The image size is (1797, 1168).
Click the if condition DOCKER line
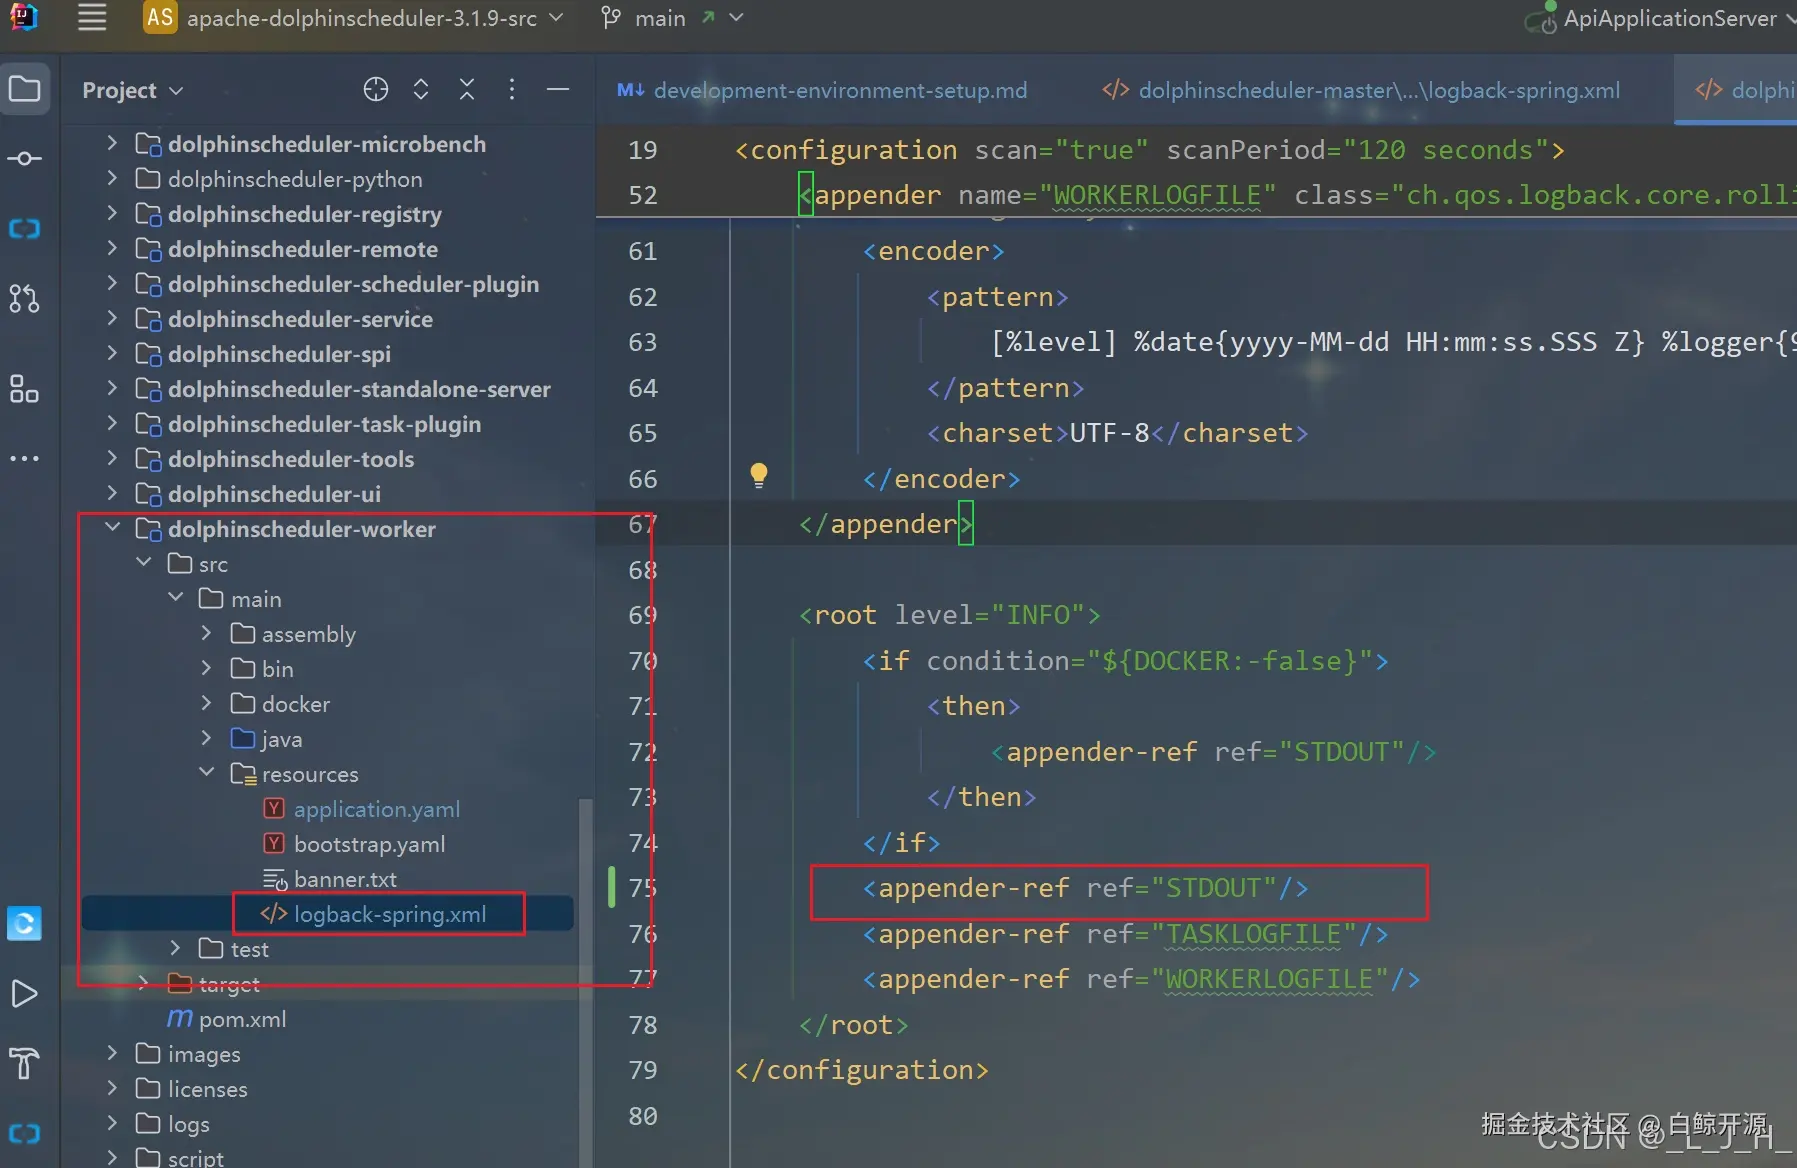[x=1126, y=661]
